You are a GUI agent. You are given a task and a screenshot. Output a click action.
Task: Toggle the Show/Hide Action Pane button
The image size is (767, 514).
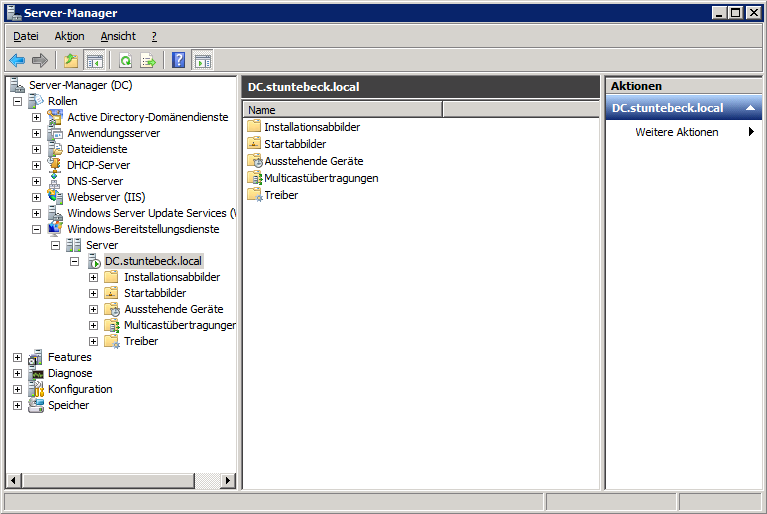click(x=202, y=60)
